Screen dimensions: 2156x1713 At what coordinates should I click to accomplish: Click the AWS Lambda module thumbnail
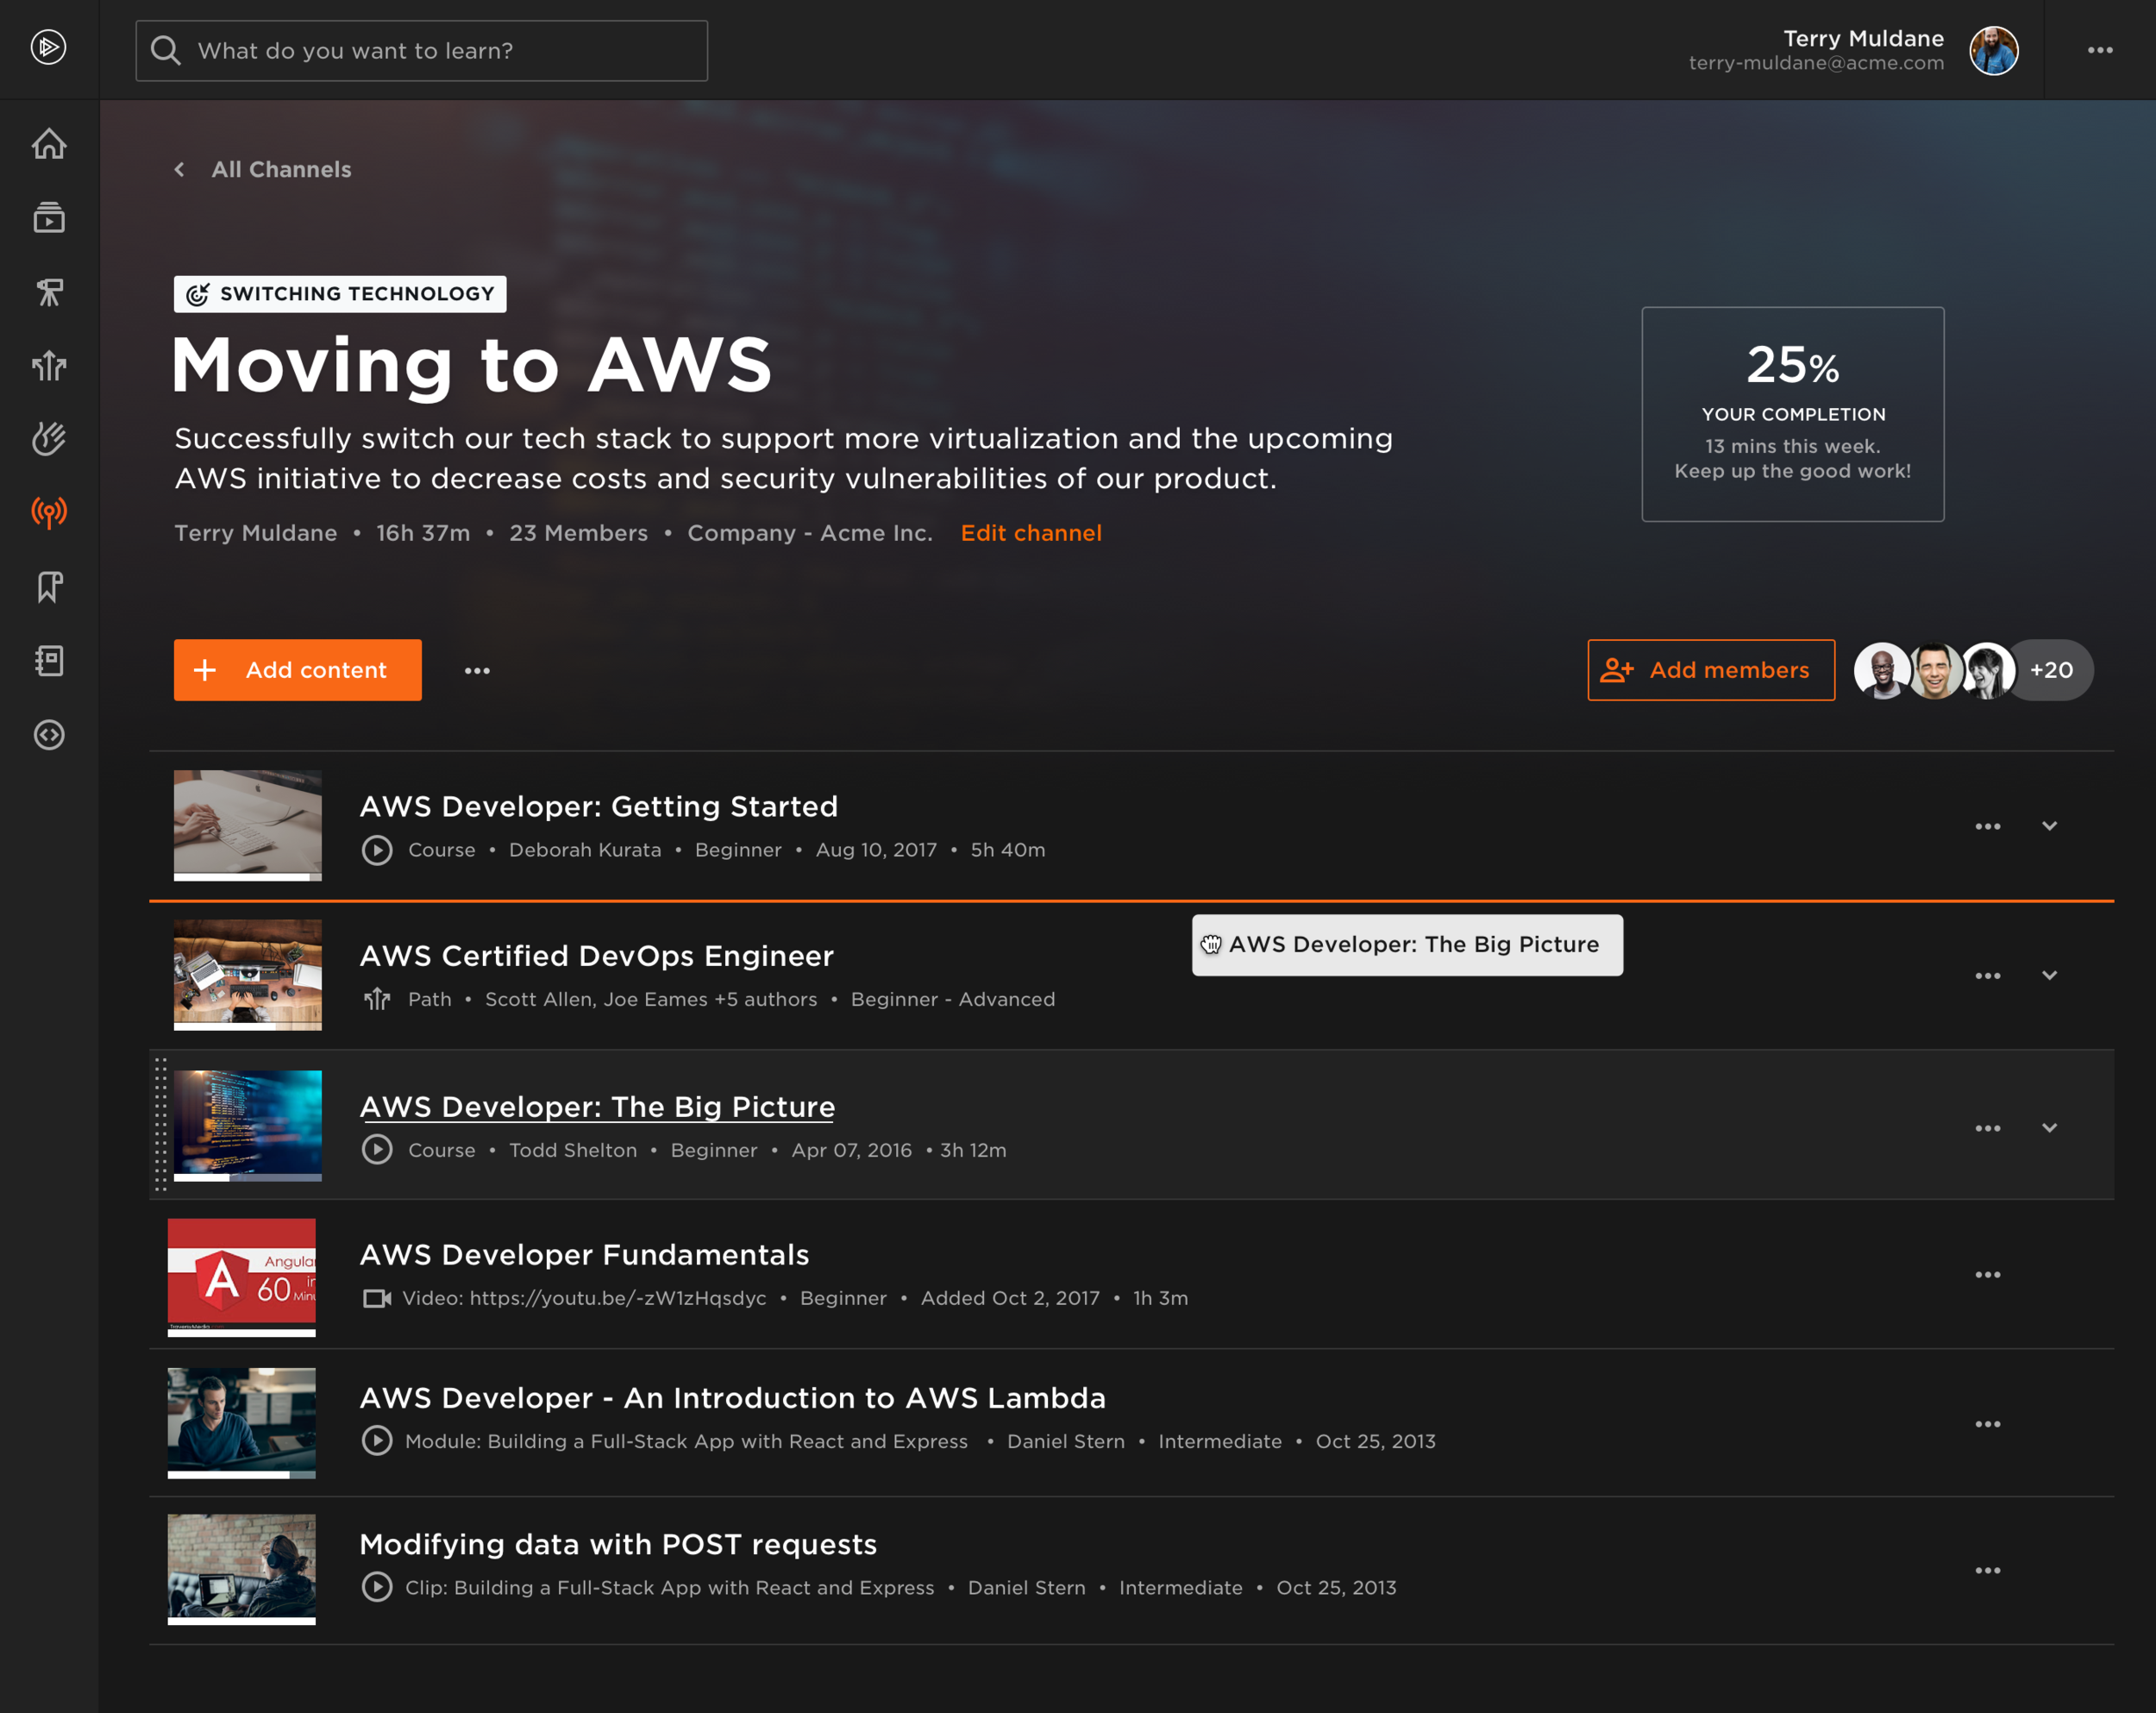[x=242, y=1423]
